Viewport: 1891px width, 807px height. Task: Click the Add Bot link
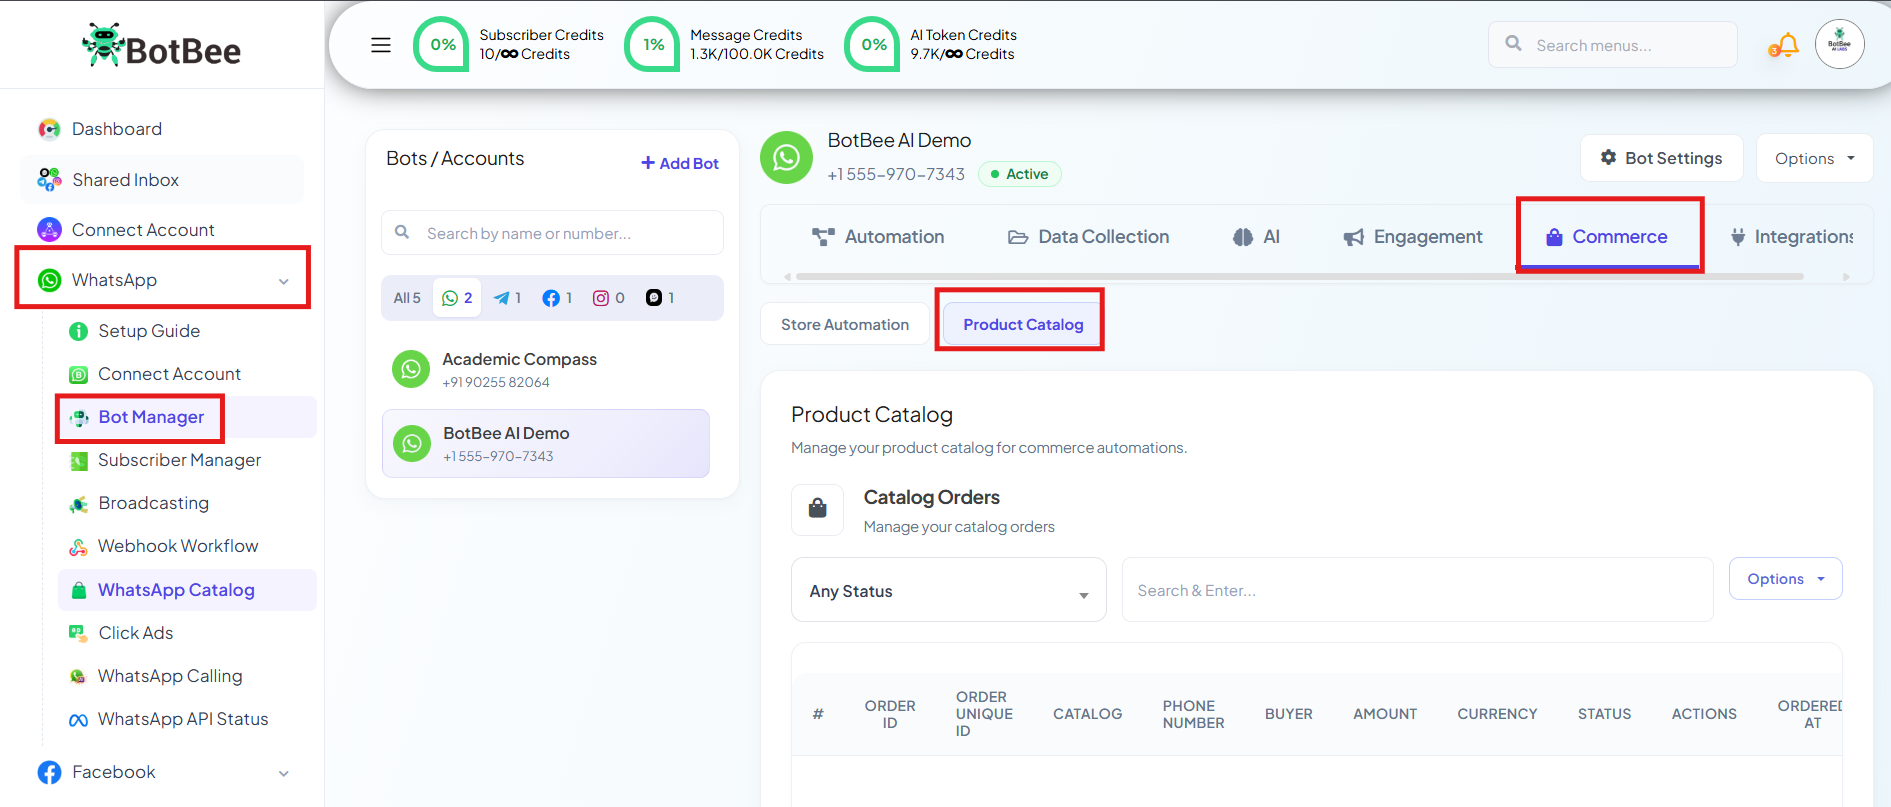680,163
